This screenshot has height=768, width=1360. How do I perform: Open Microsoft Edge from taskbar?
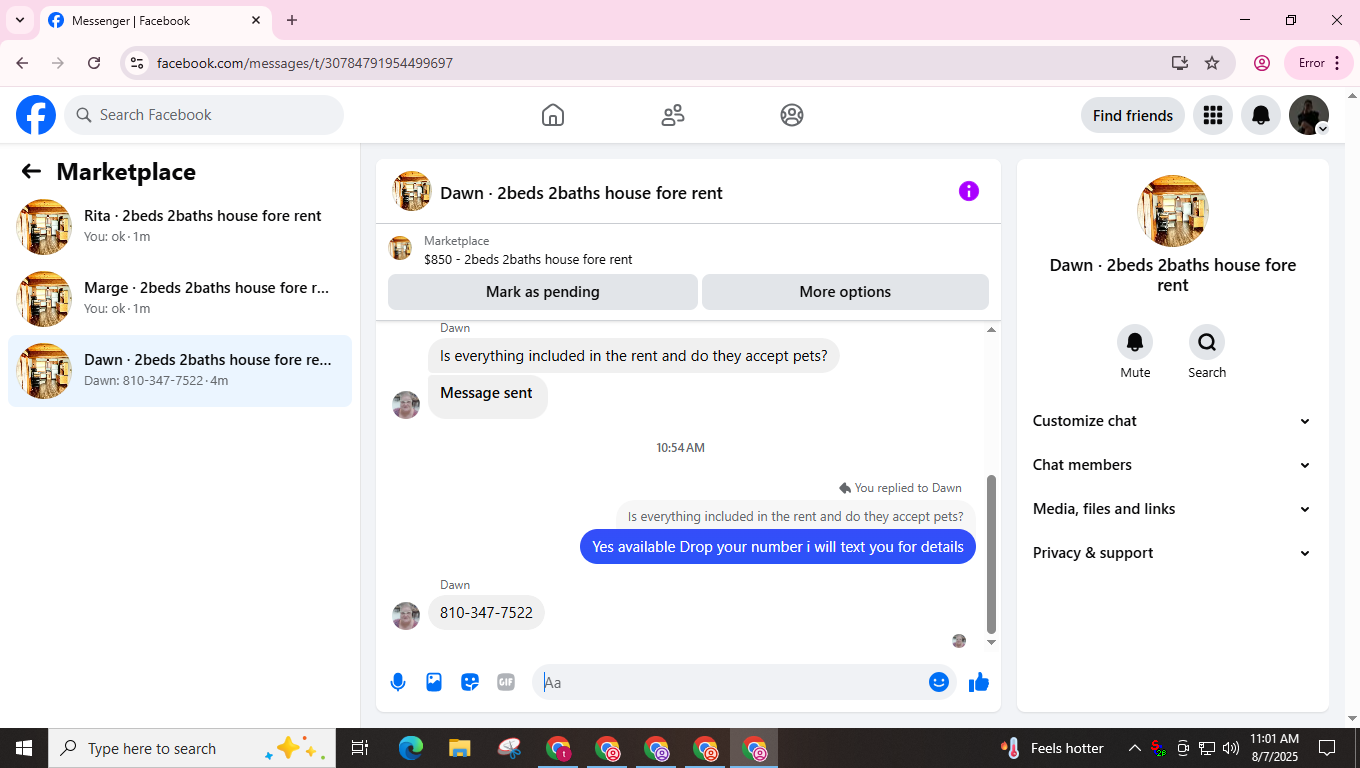point(411,748)
